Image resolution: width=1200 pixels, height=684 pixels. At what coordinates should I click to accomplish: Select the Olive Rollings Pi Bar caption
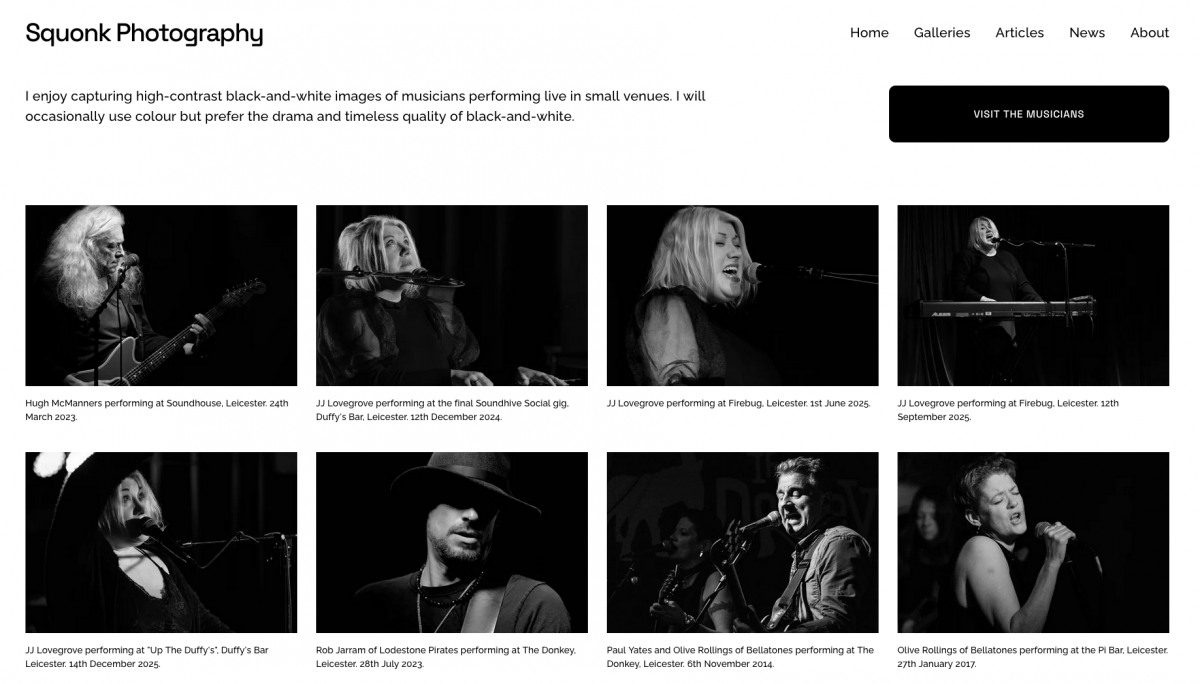(x=1033, y=657)
